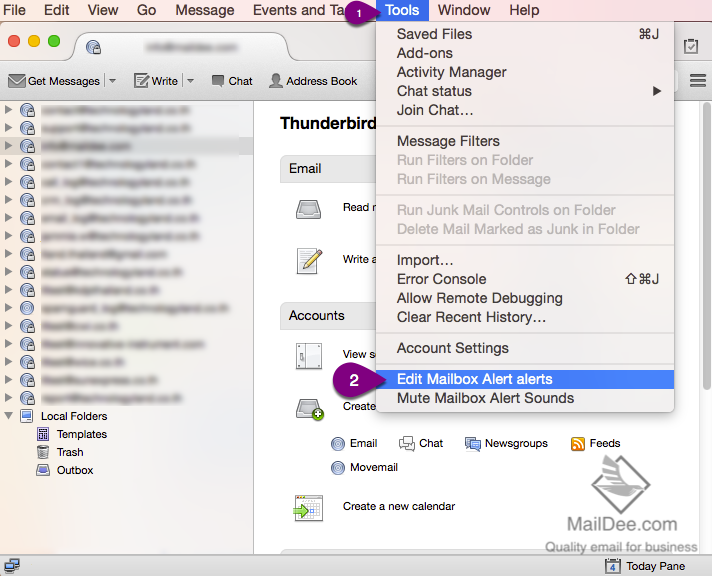Open the Outbox folder
The width and height of the screenshot is (712, 576).
point(75,470)
